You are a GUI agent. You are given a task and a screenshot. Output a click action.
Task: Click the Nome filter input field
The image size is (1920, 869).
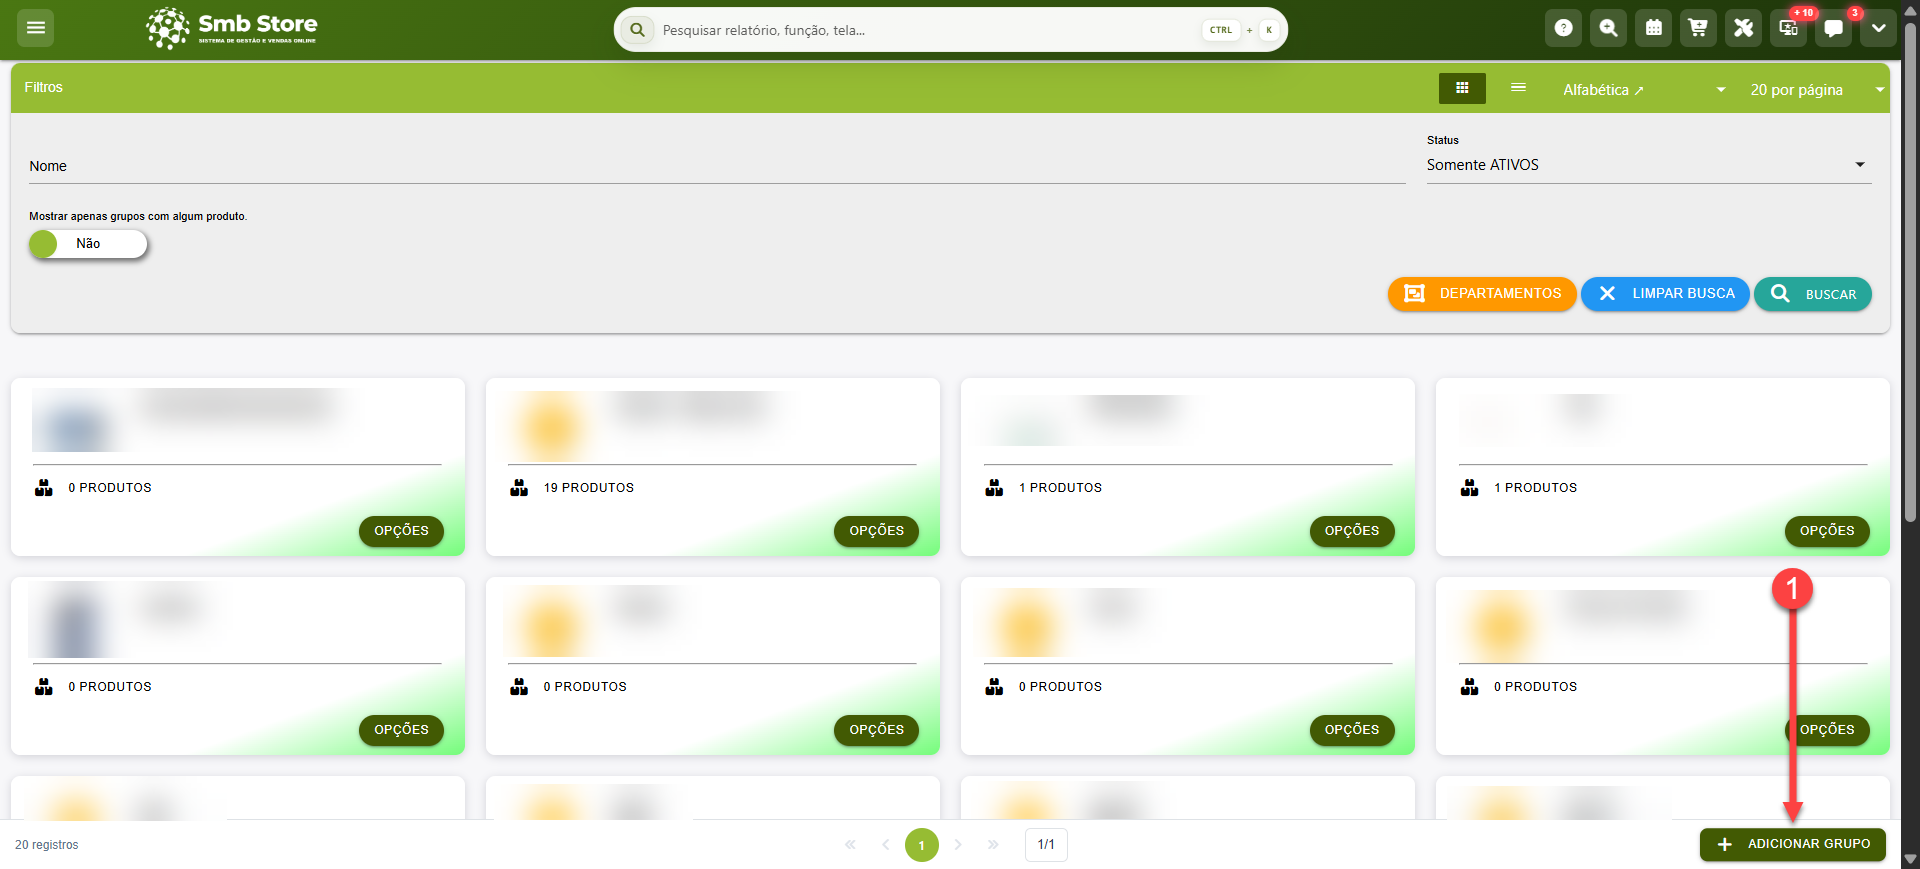pos(717,166)
